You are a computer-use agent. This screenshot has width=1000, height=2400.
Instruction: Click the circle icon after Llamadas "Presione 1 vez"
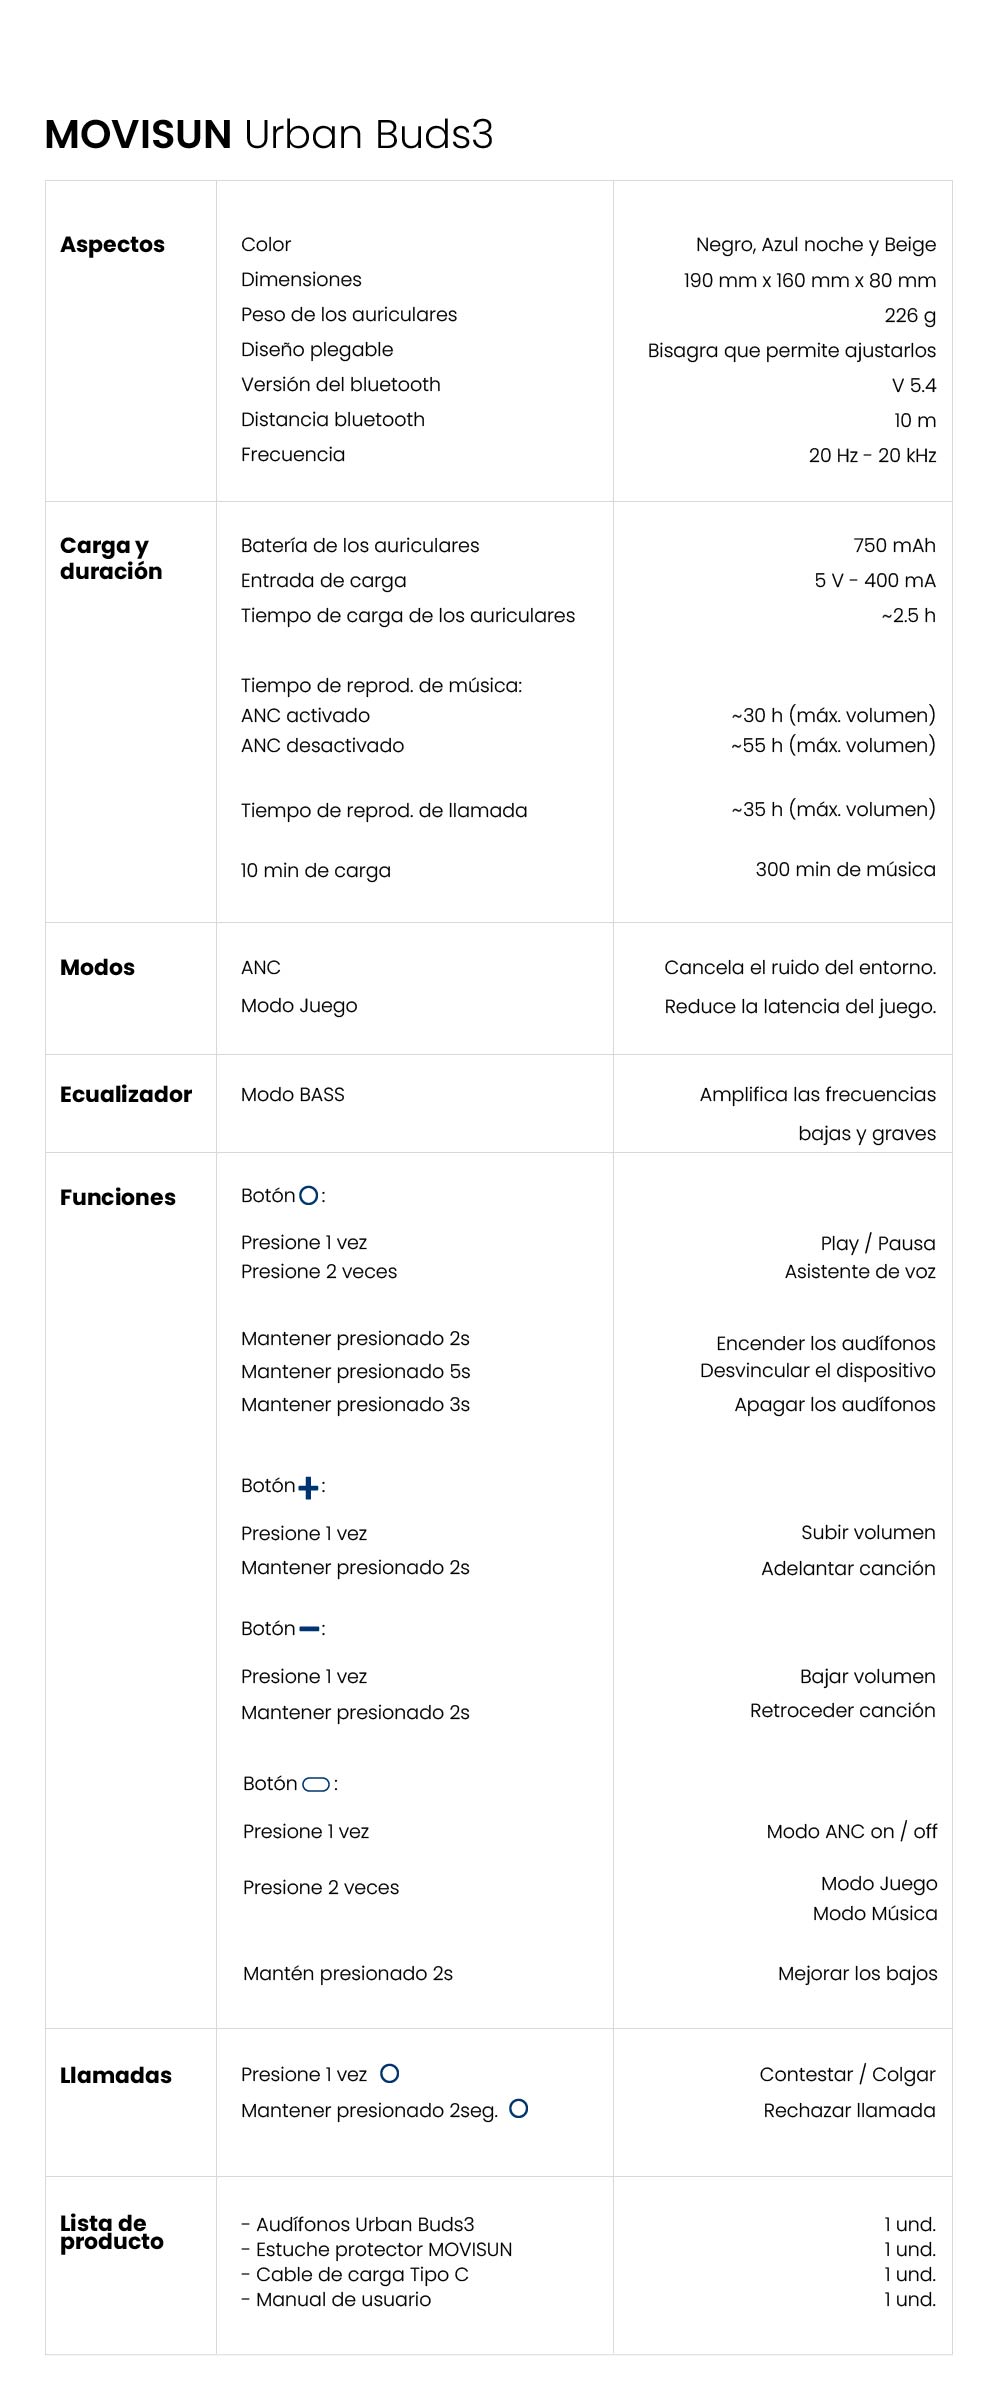390,2074
